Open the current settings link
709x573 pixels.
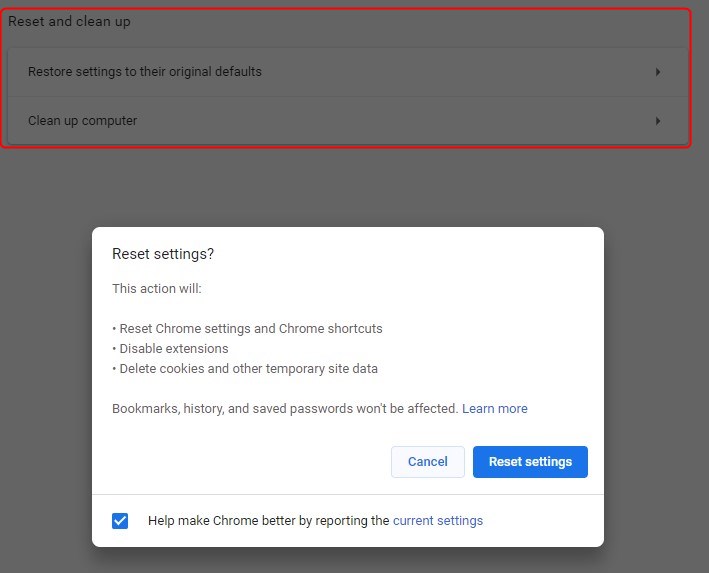438,521
